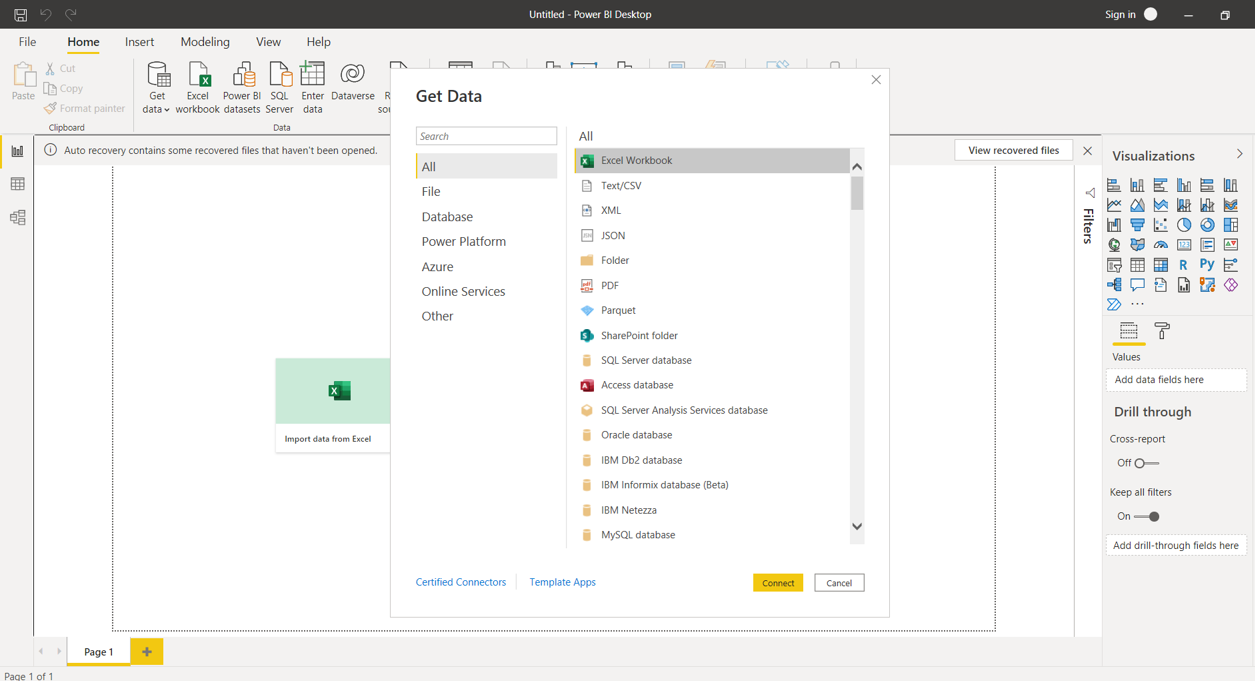Open the Certified Connectors link

[461, 582]
